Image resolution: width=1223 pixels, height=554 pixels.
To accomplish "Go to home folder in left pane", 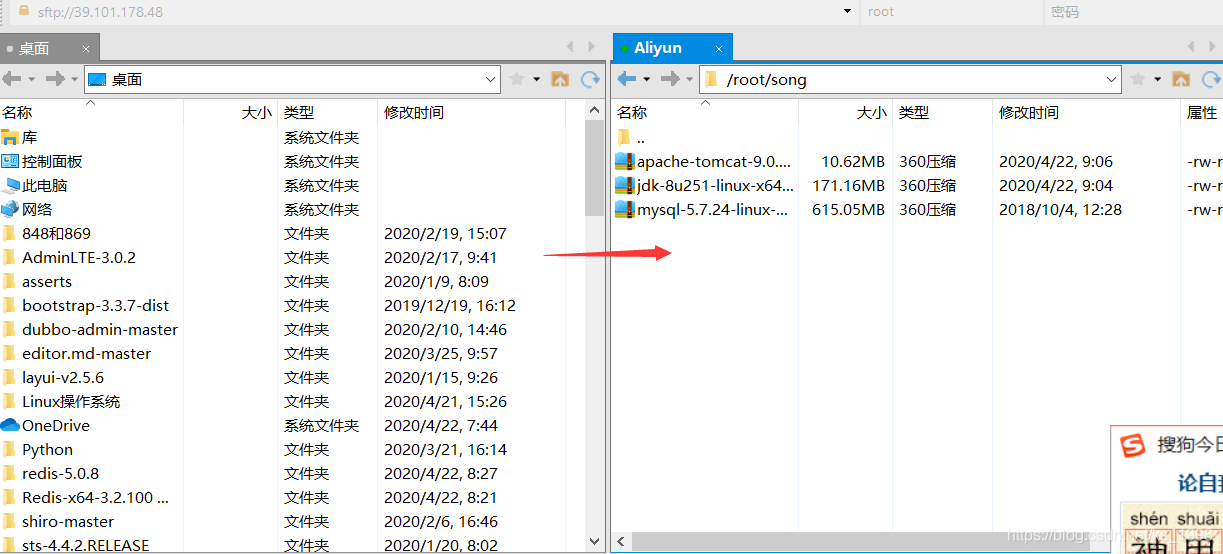I will point(560,79).
